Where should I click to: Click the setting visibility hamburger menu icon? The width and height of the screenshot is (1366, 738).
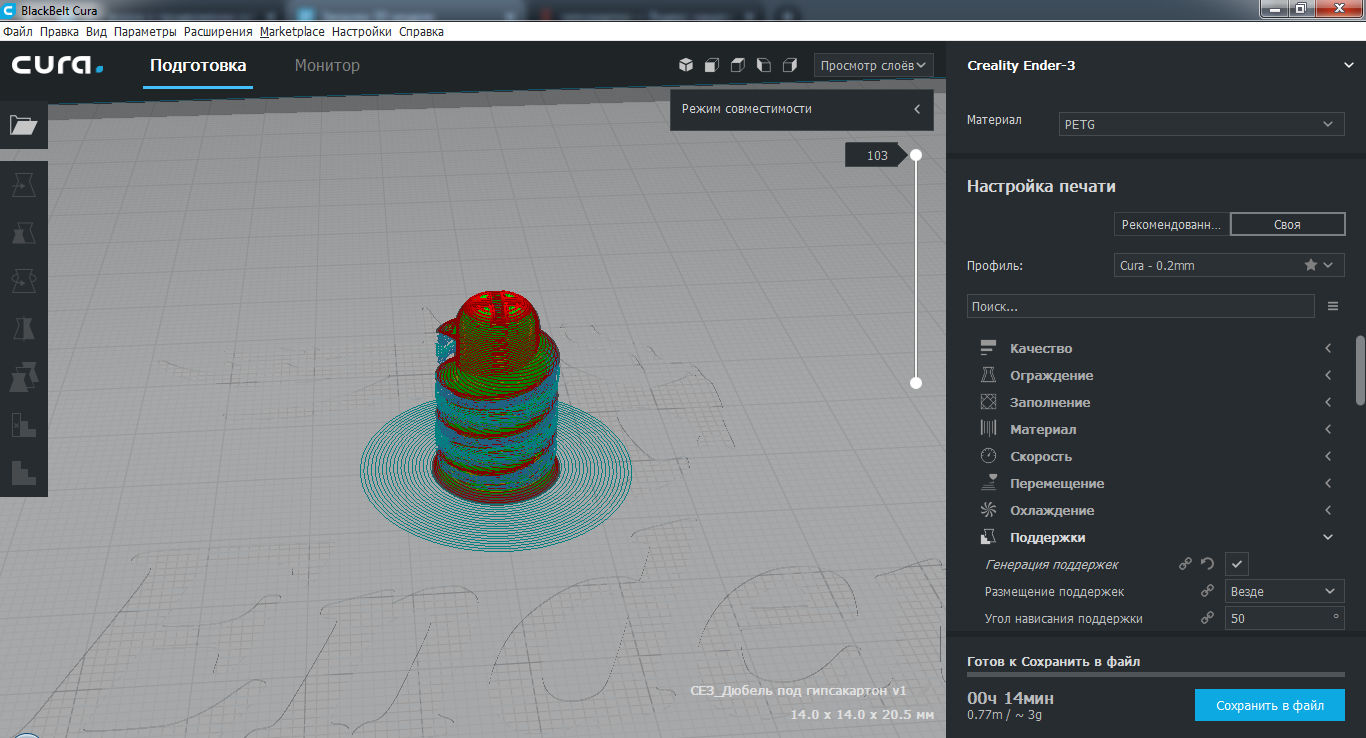click(x=1333, y=306)
